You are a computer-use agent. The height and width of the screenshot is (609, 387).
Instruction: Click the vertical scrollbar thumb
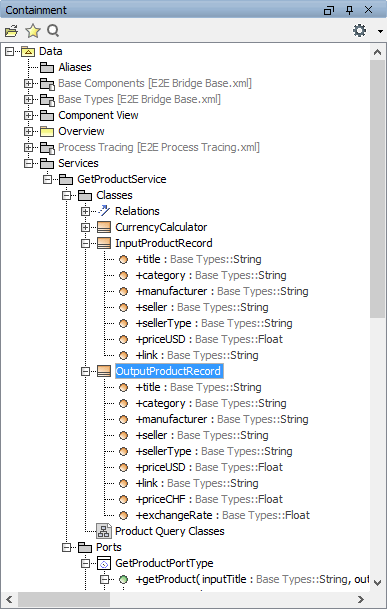point(377,189)
